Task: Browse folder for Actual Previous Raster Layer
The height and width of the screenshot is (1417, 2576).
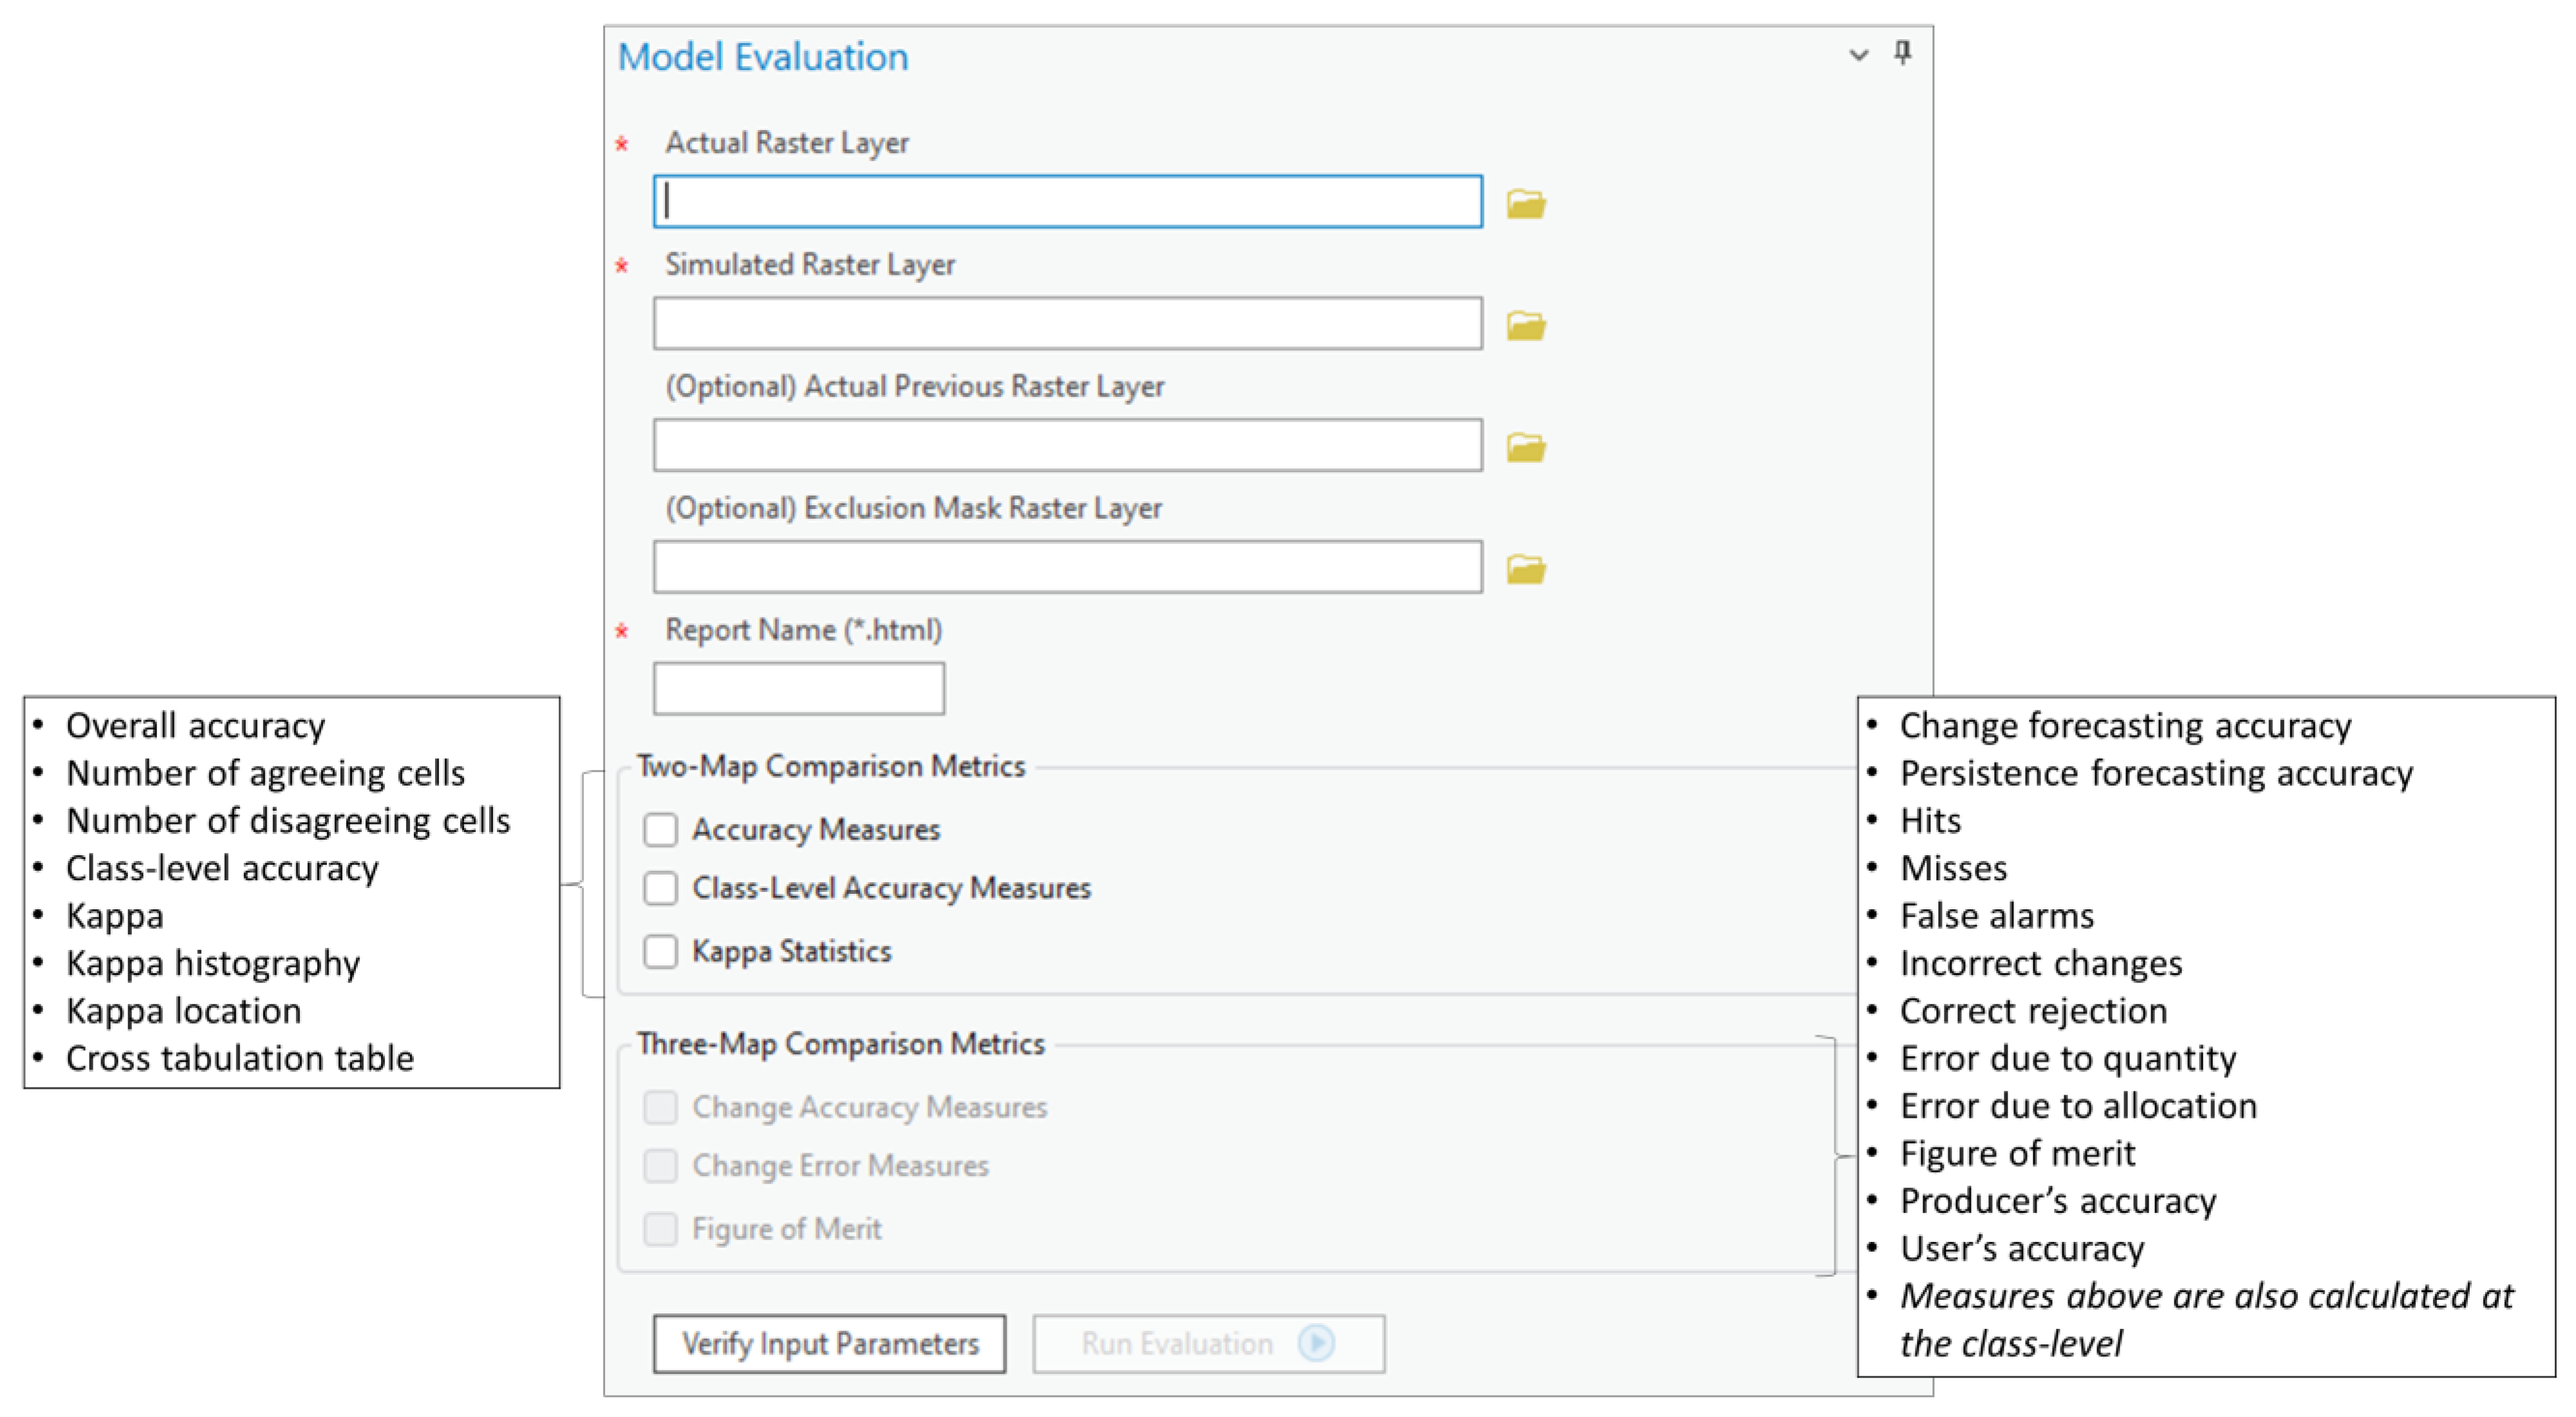Action: pyautogui.click(x=1526, y=448)
